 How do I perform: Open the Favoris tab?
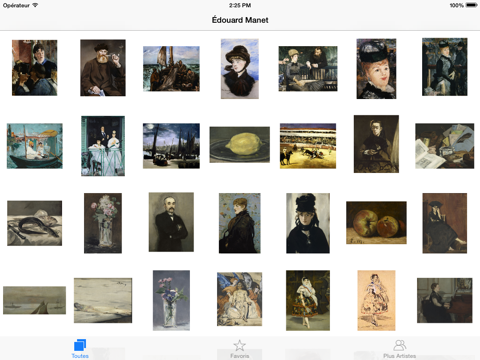pyautogui.click(x=239, y=349)
